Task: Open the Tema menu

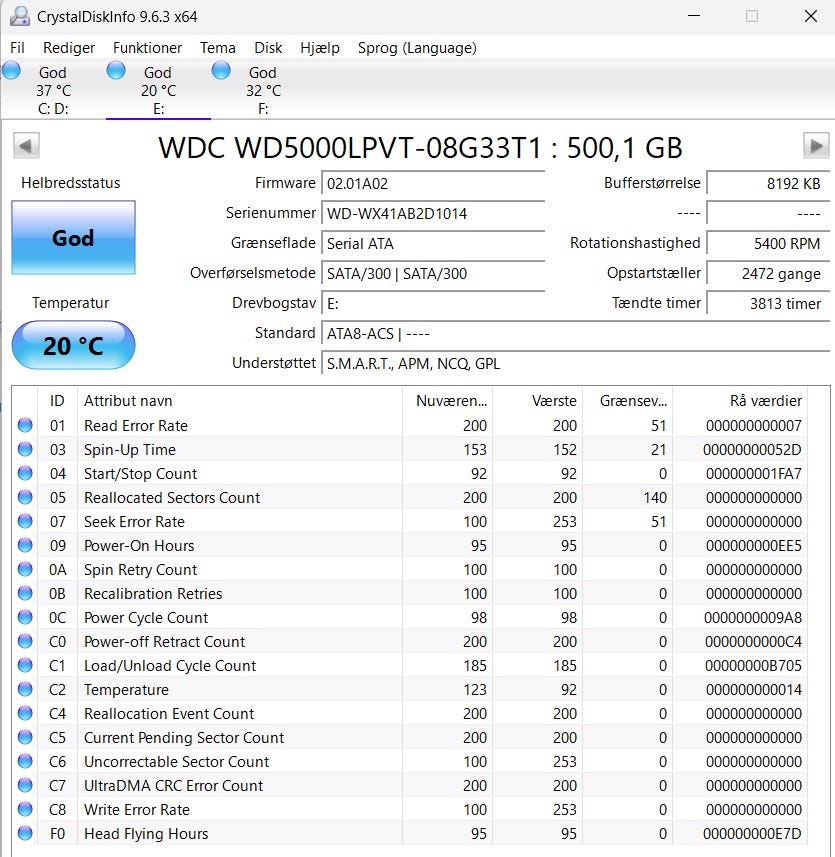Action: 217,48
